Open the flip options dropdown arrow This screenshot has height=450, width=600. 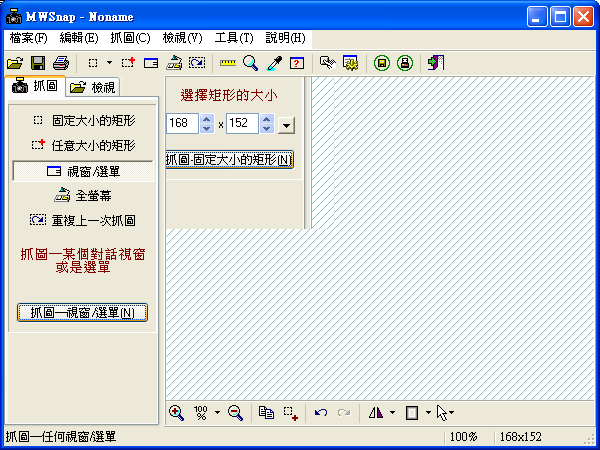(392, 412)
